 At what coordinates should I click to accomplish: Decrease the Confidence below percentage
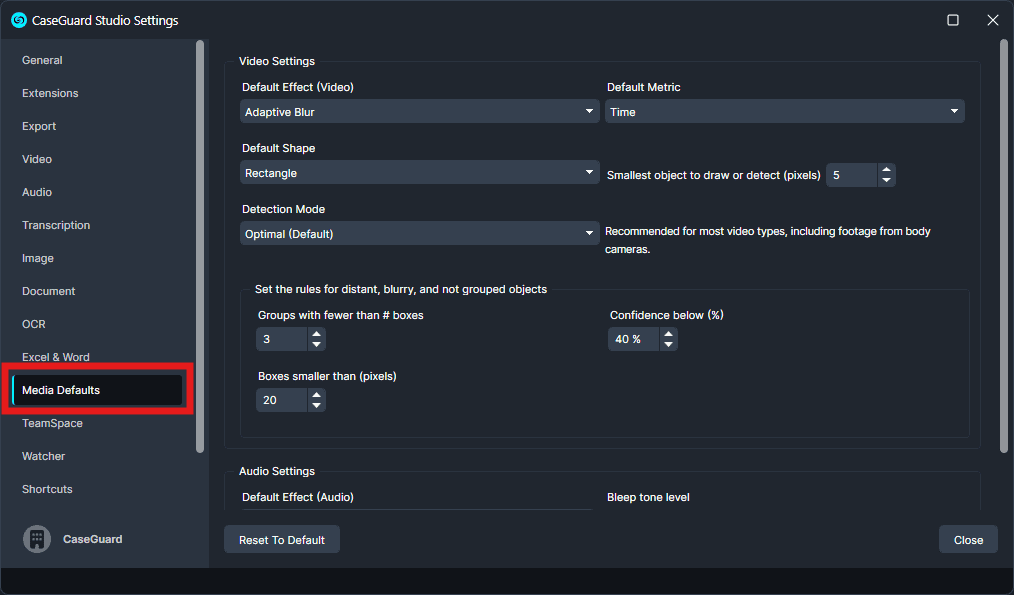pyautogui.click(x=668, y=345)
